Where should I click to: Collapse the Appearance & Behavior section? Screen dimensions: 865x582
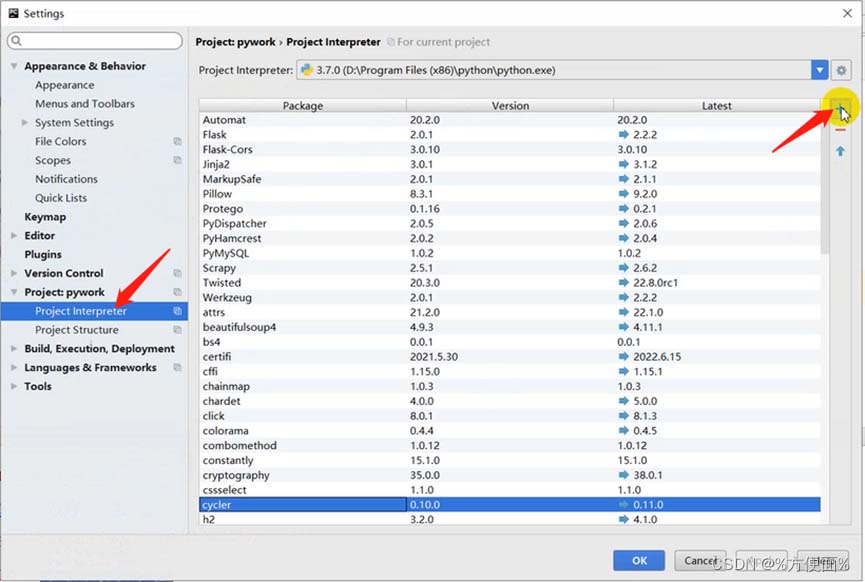point(14,66)
